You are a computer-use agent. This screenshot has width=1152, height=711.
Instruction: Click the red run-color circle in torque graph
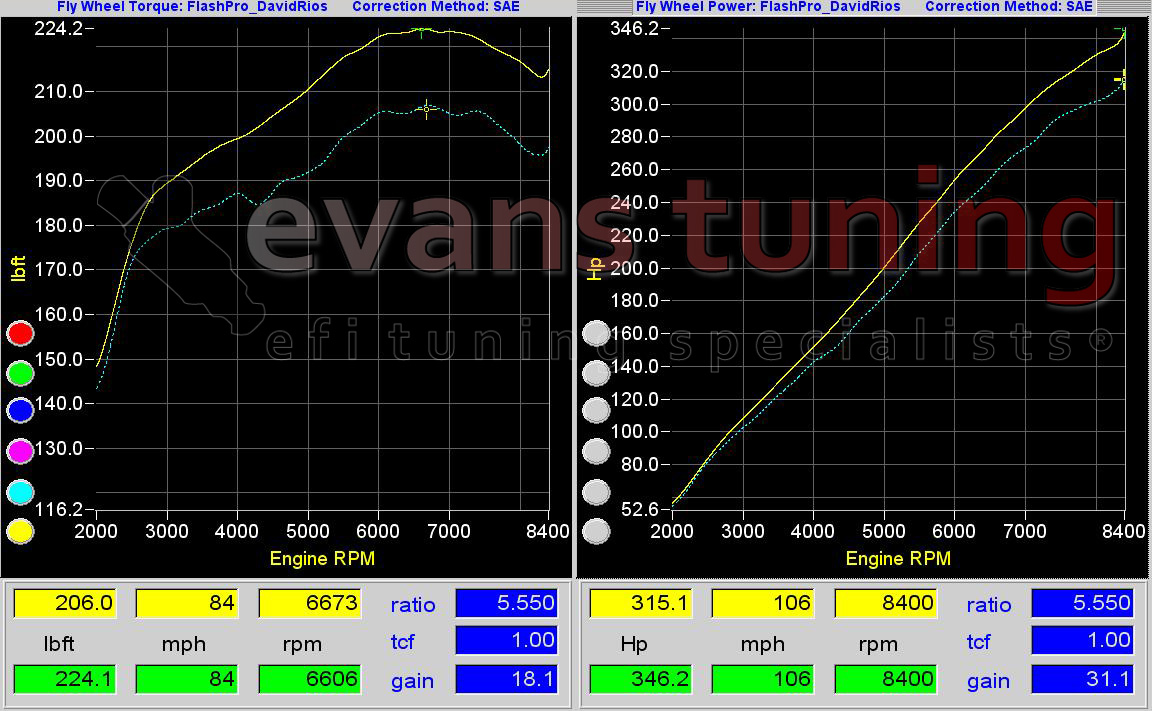[x=20, y=333]
